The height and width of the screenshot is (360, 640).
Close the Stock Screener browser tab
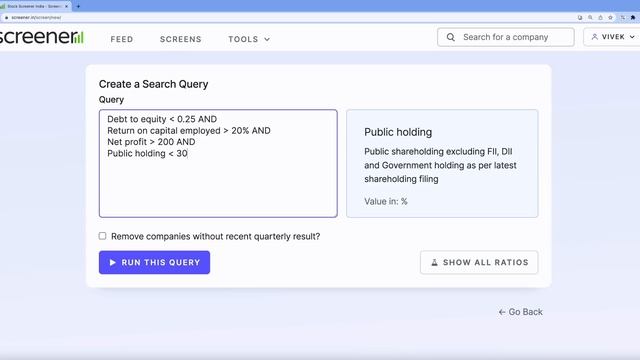click(x=67, y=7)
